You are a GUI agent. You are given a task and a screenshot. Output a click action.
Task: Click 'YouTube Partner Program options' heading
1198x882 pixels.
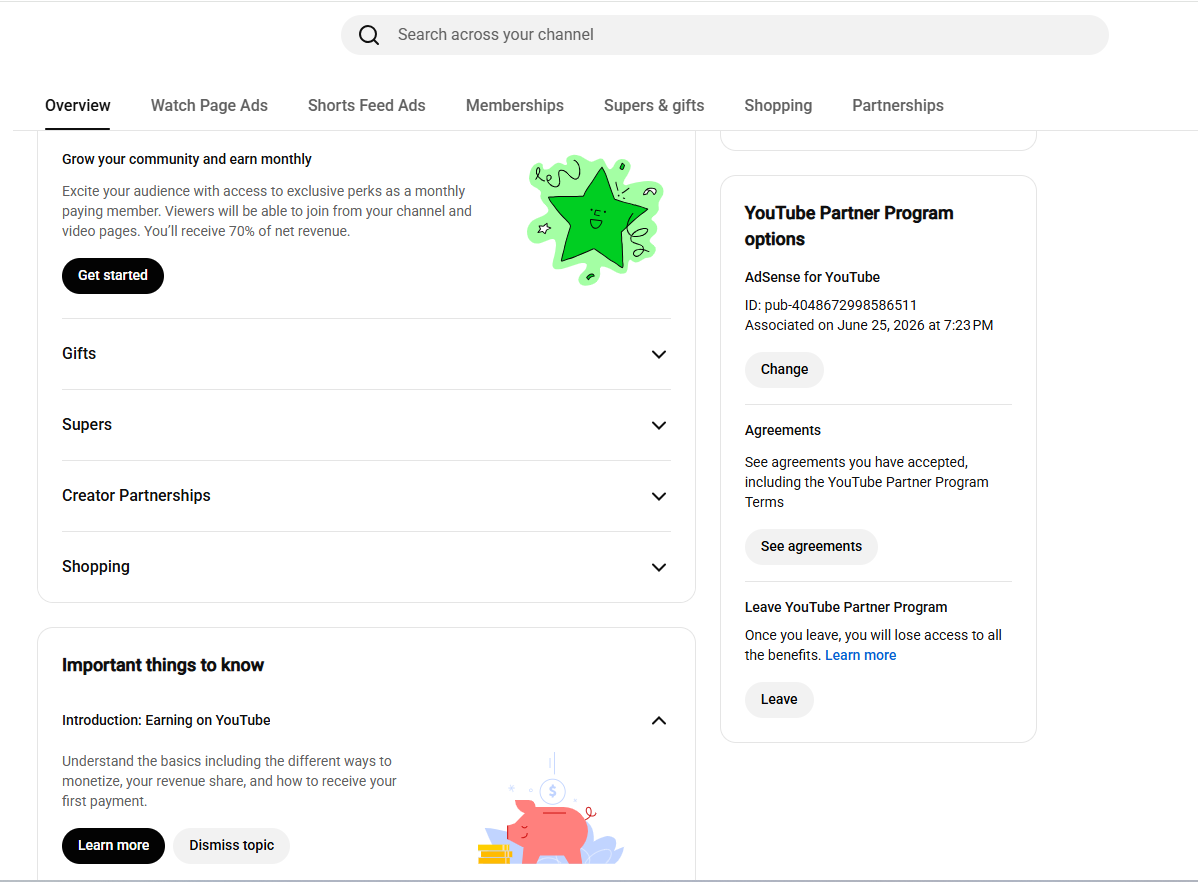[849, 225]
